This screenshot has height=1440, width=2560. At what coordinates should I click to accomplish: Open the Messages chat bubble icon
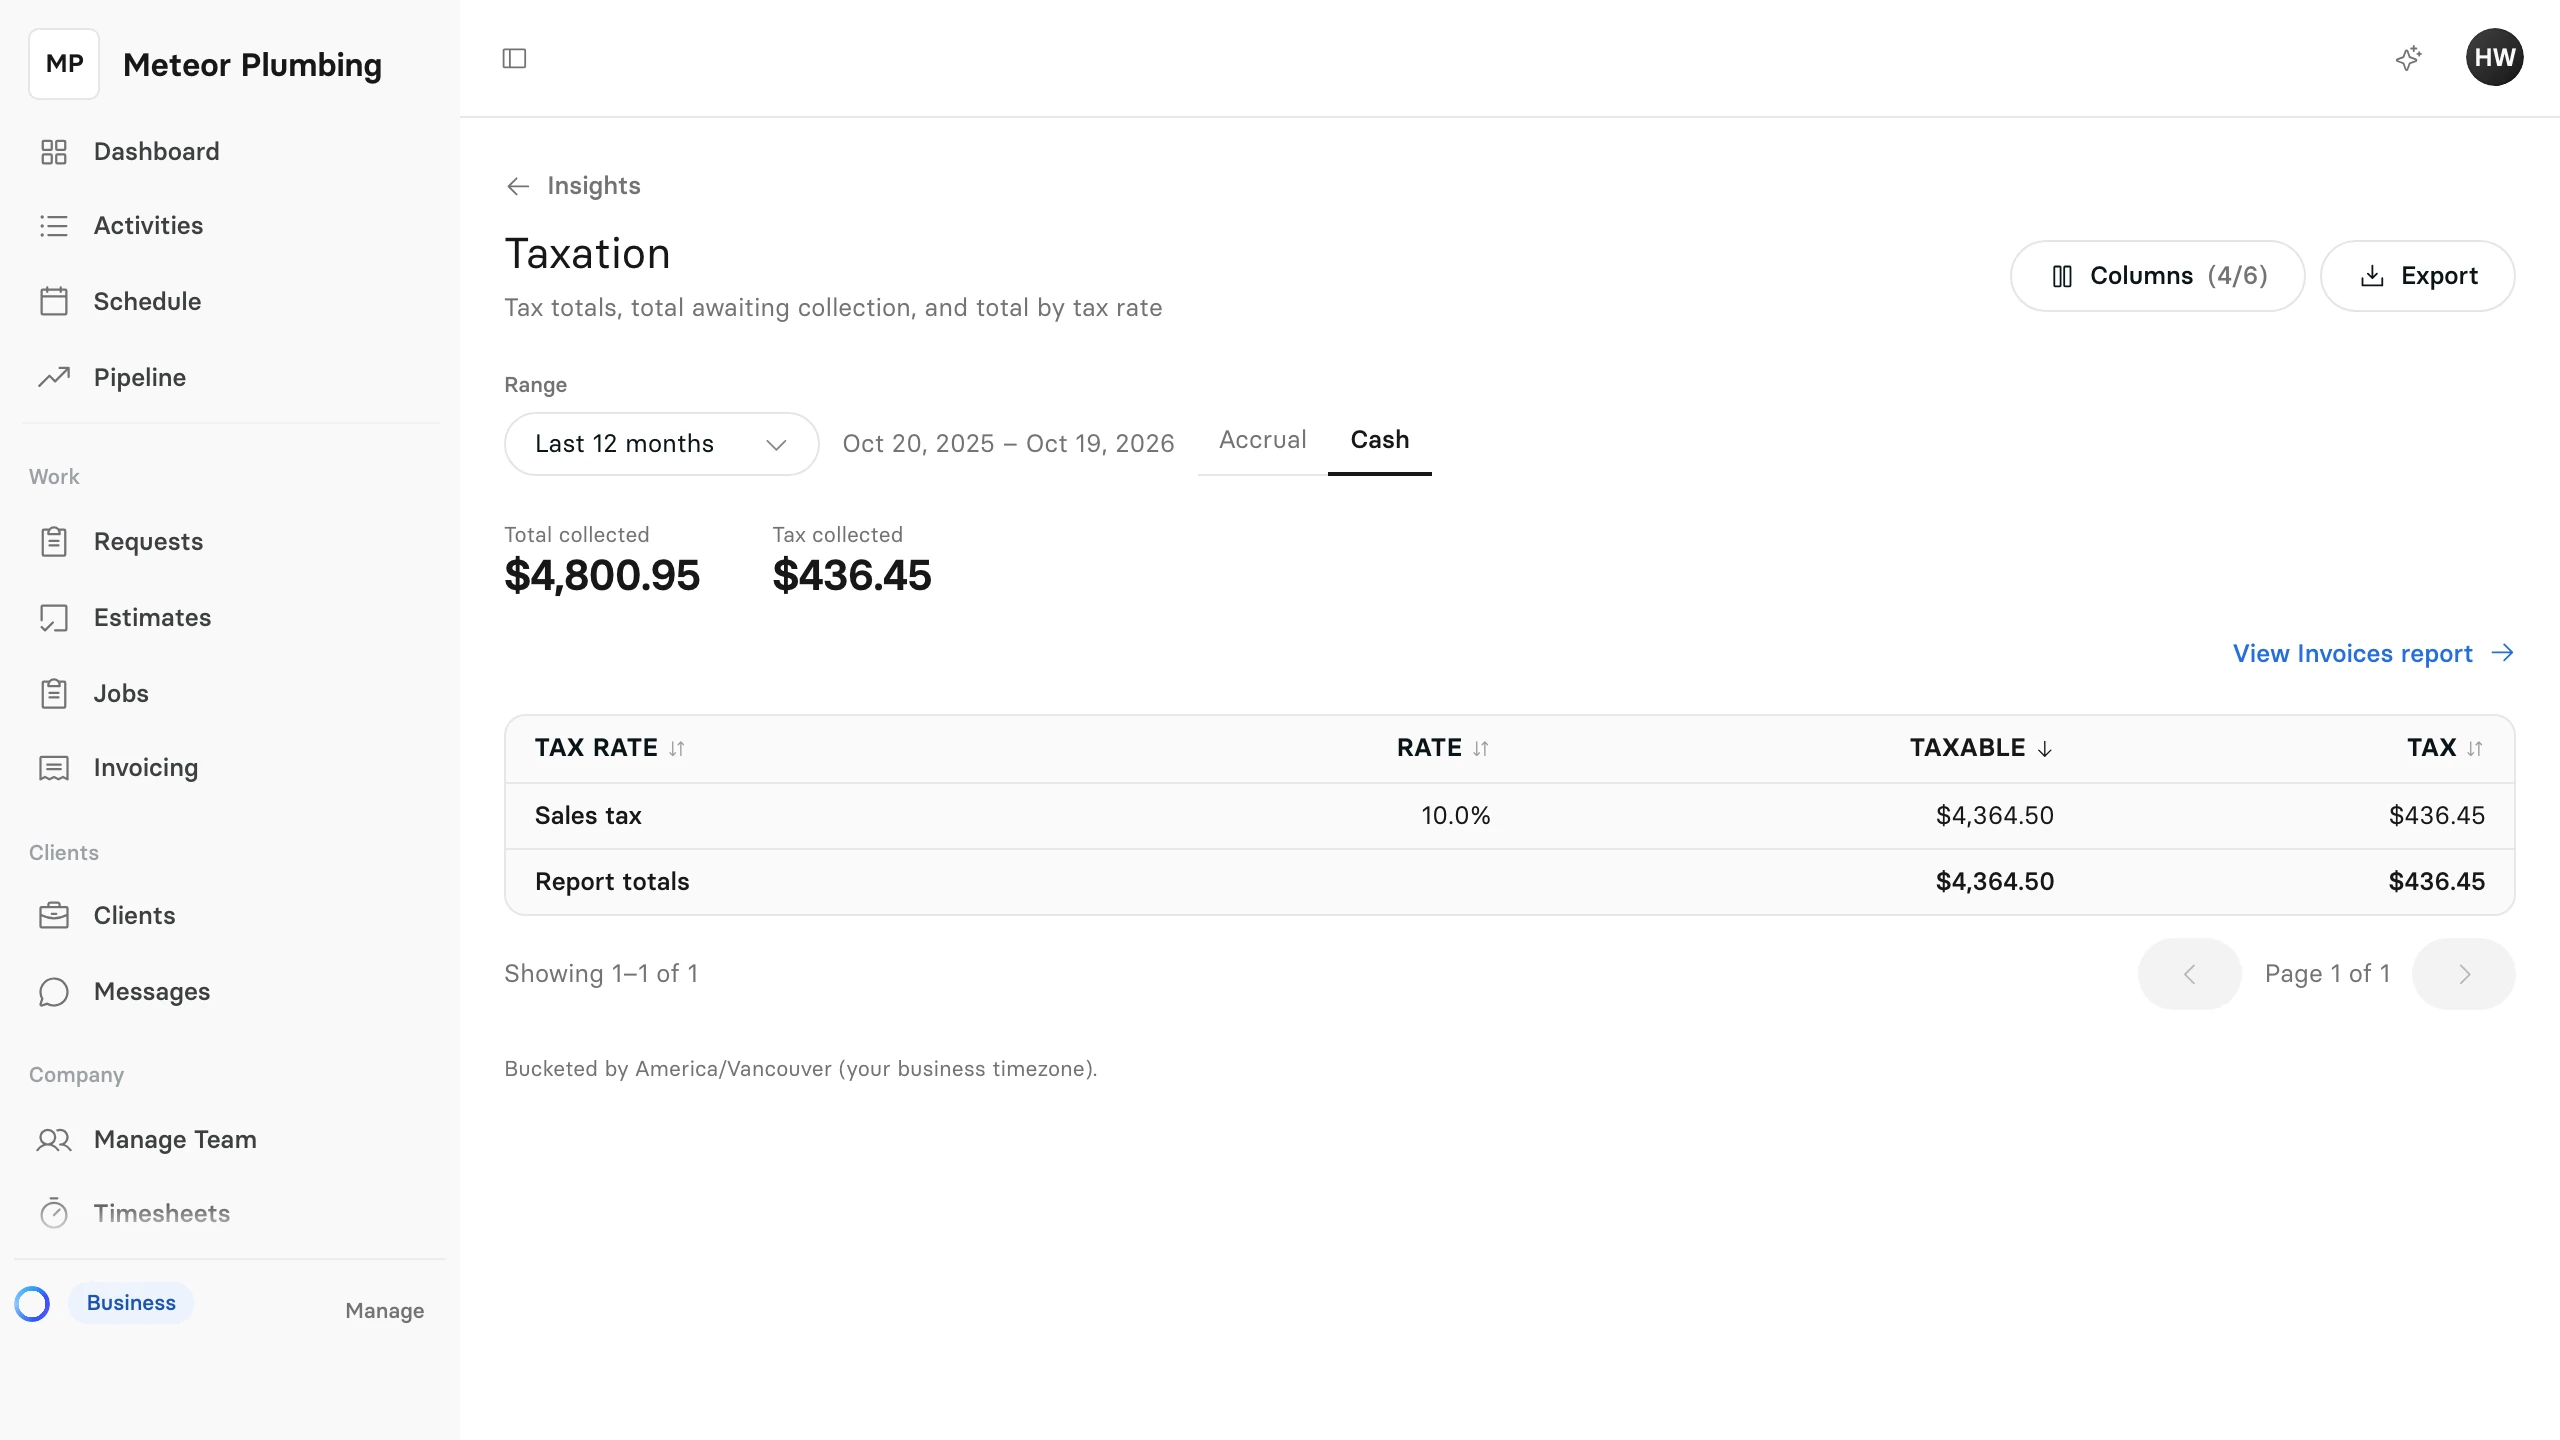[54, 991]
